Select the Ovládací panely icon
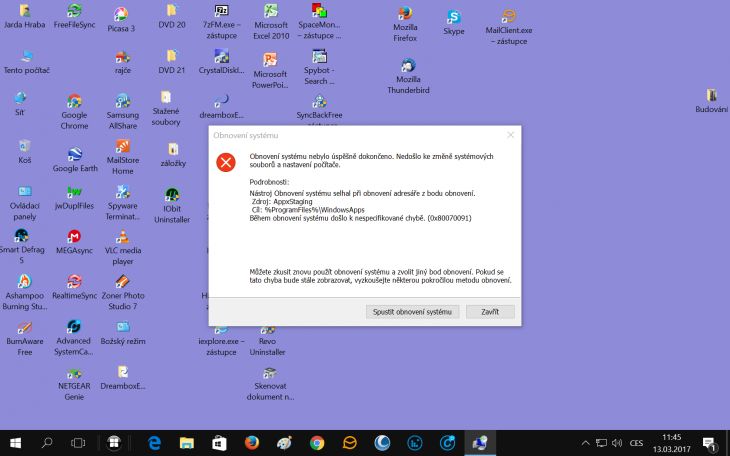This screenshot has height=456, width=730. click(x=25, y=203)
